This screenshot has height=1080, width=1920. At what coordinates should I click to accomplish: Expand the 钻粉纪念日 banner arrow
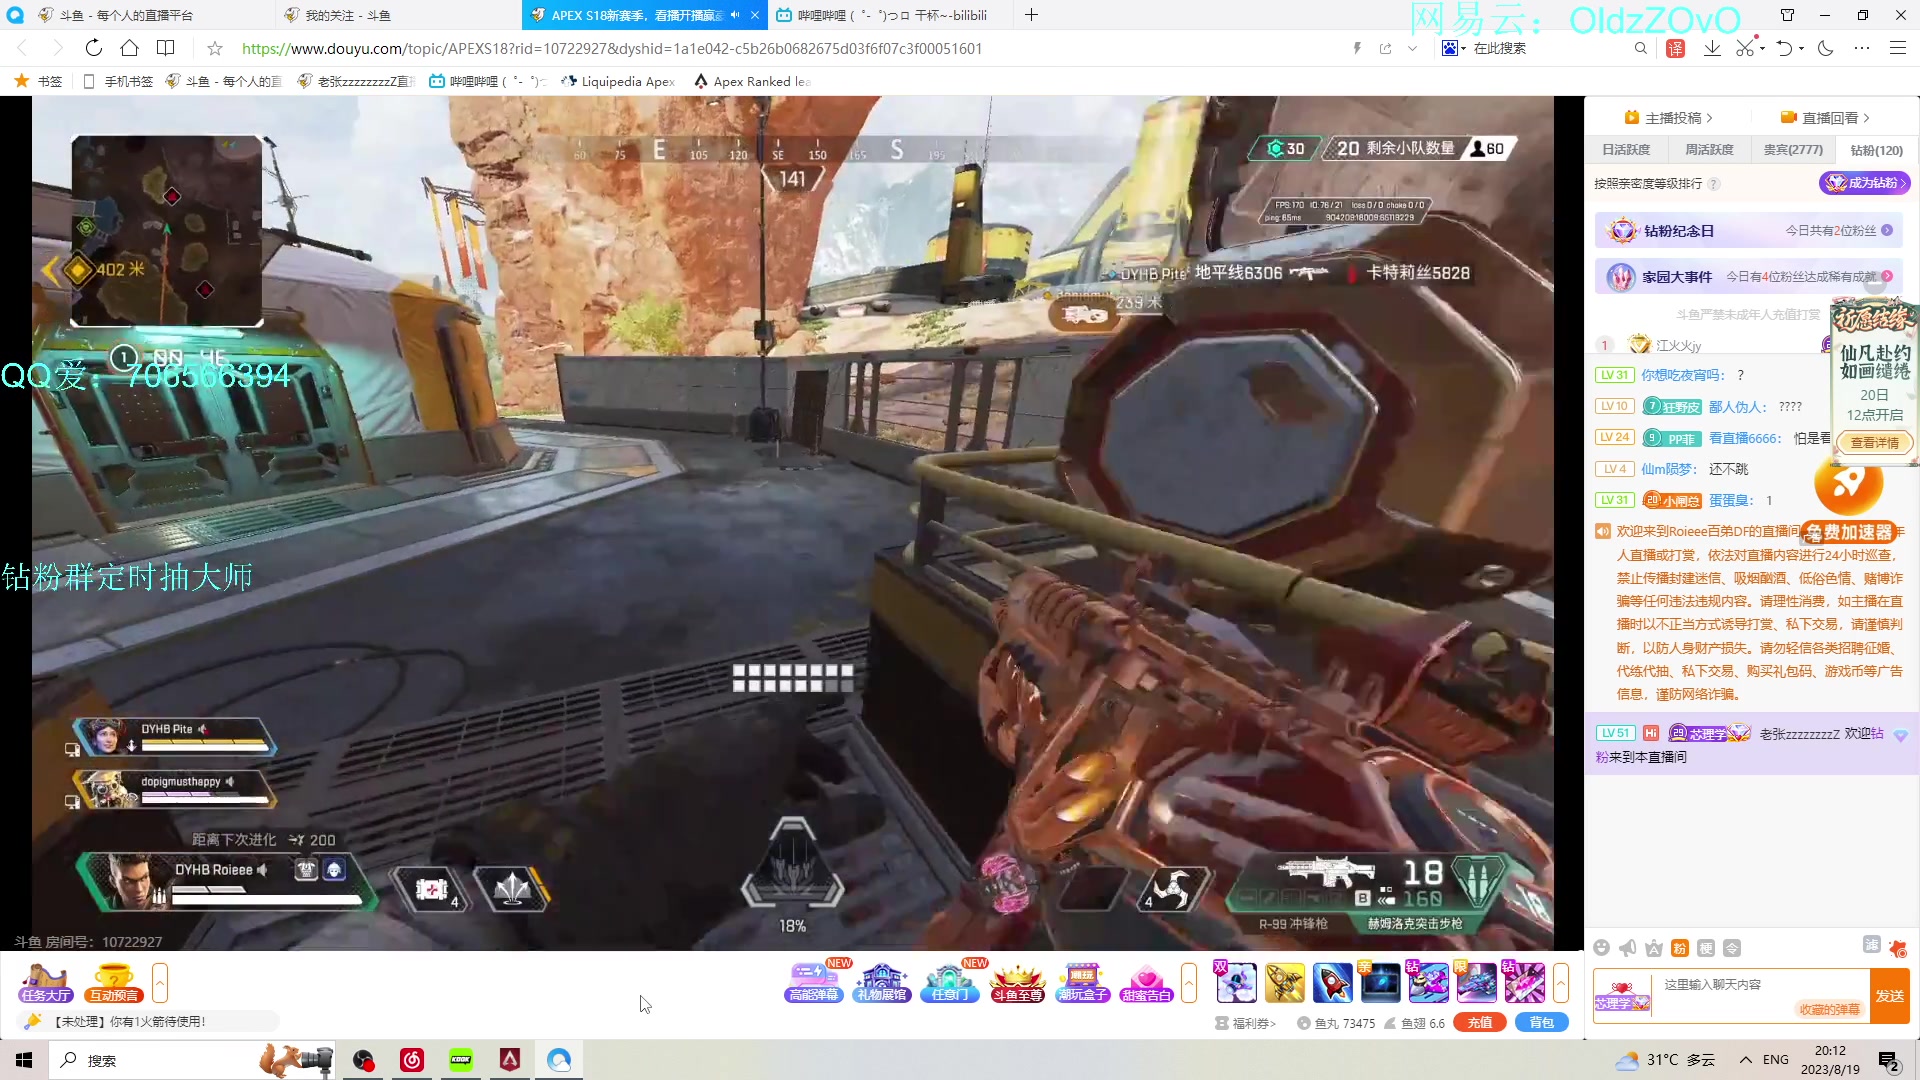(1887, 230)
